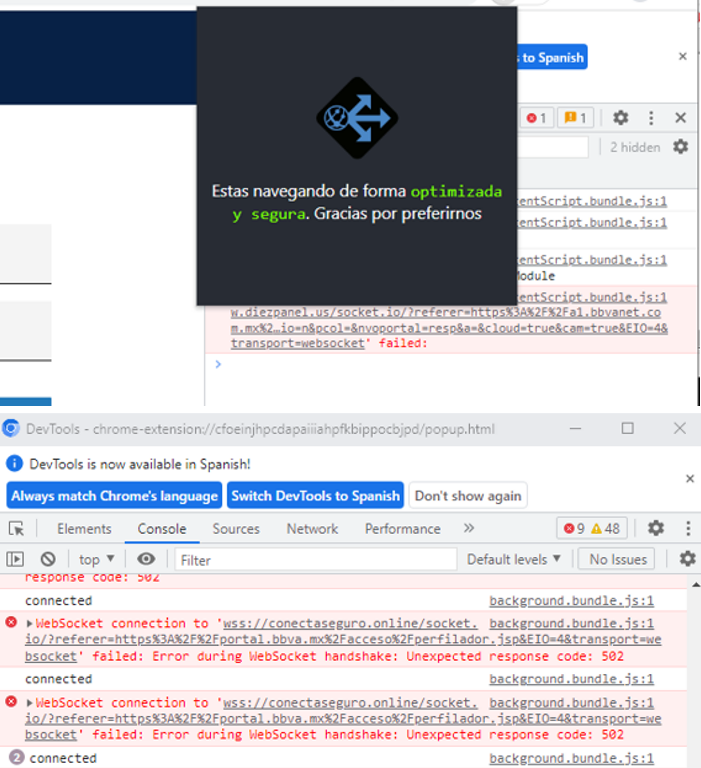
Task: Open the Network tab
Action: [312, 529]
